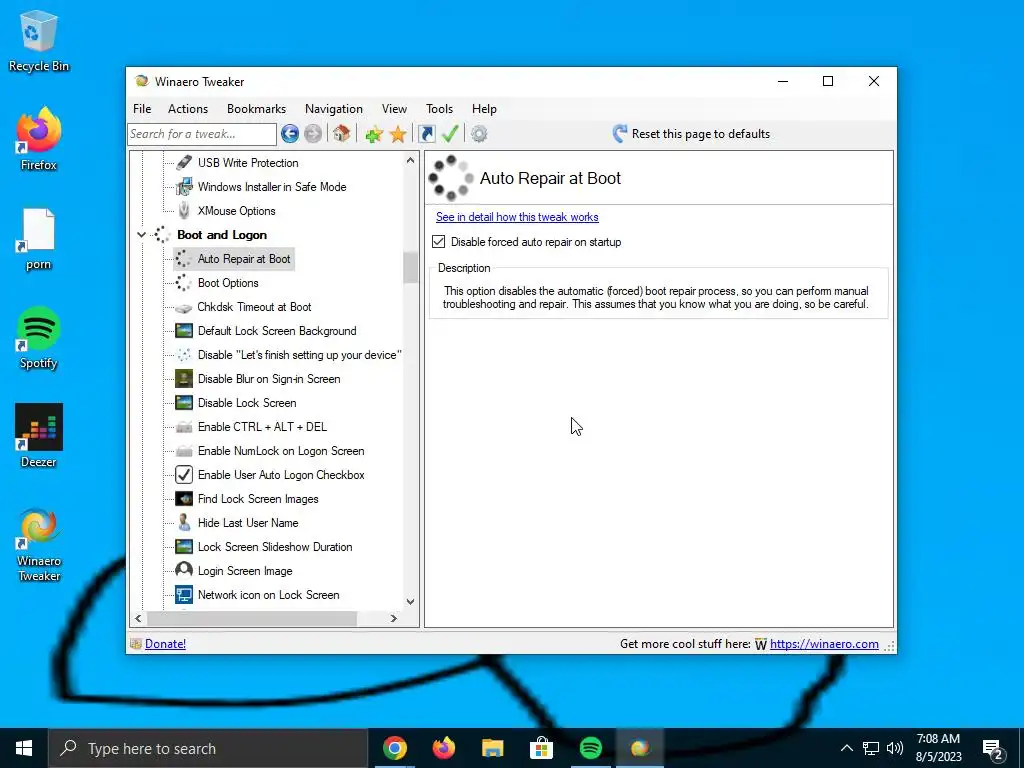The height and width of the screenshot is (768, 1024).
Task: Click the Winaero Tweaker desktop shortcut
Action: [x=39, y=545]
